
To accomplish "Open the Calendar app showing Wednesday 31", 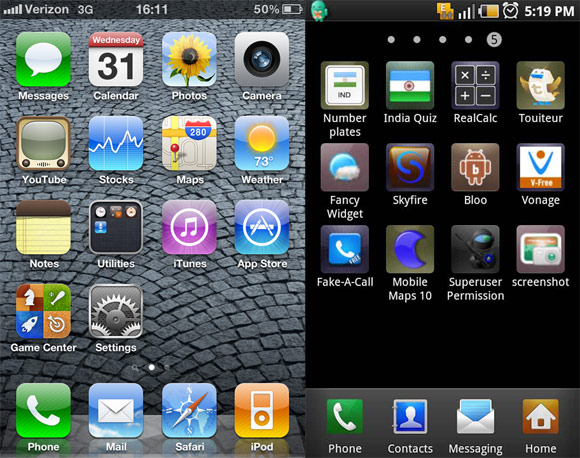I will (116, 60).
